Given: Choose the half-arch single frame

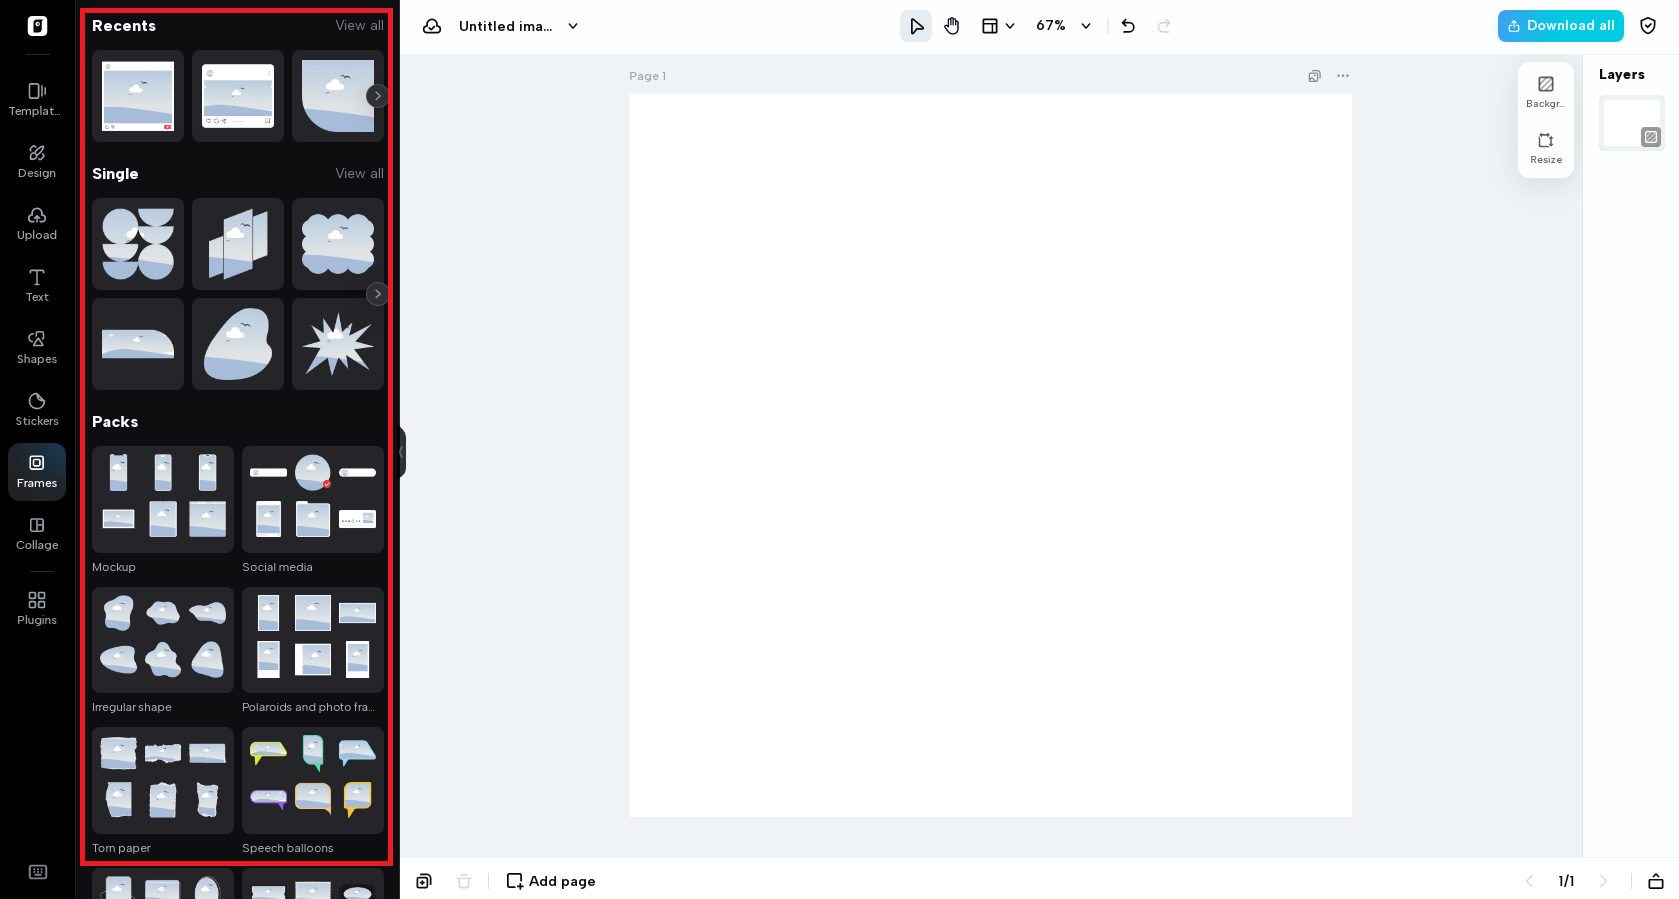Looking at the screenshot, I should tap(138, 344).
